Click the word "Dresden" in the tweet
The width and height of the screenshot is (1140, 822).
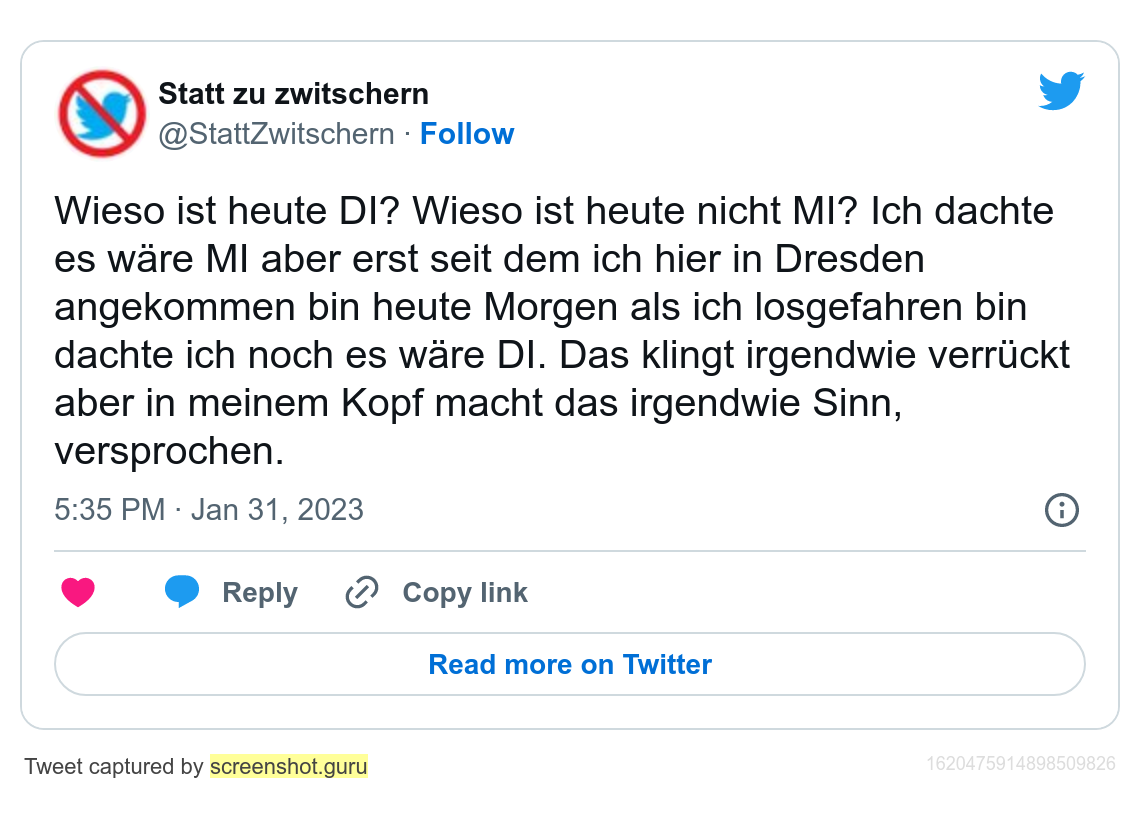(x=848, y=259)
